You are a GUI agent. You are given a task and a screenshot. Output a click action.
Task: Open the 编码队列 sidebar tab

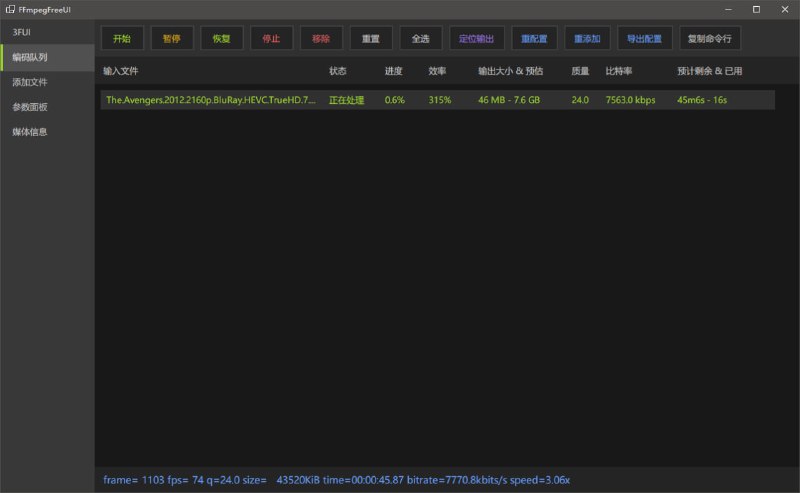30,57
